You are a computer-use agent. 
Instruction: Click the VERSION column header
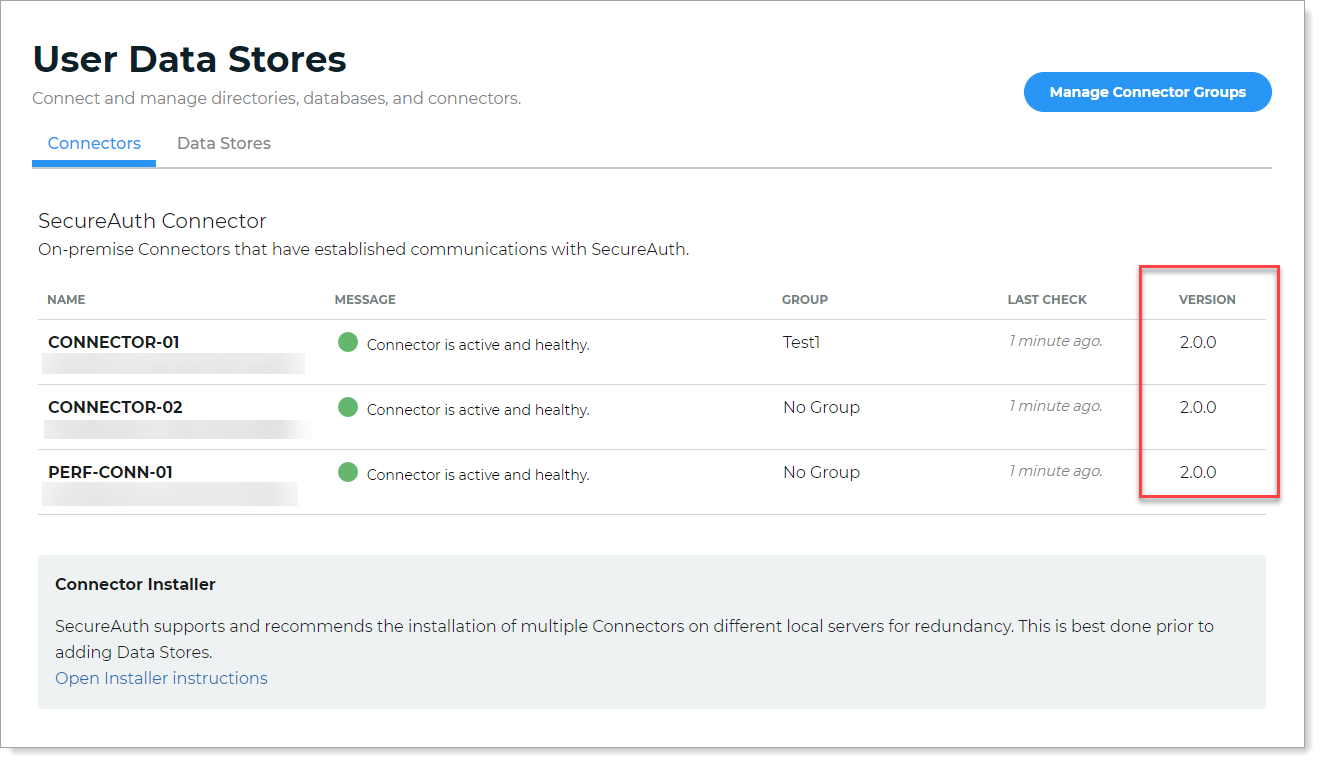[1207, 300]
